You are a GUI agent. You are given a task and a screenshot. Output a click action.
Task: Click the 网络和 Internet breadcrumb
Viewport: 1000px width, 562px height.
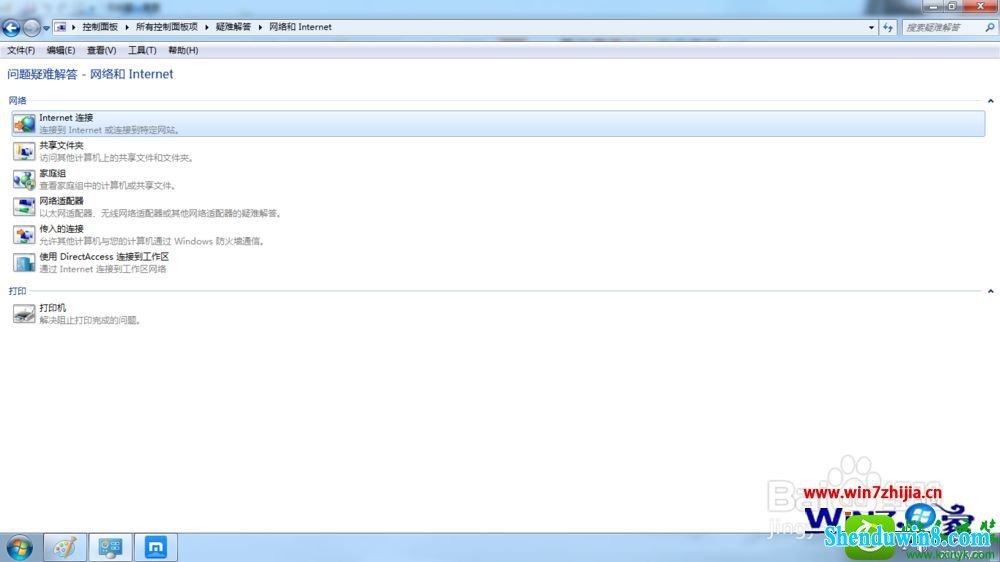(x=300, y=27)
